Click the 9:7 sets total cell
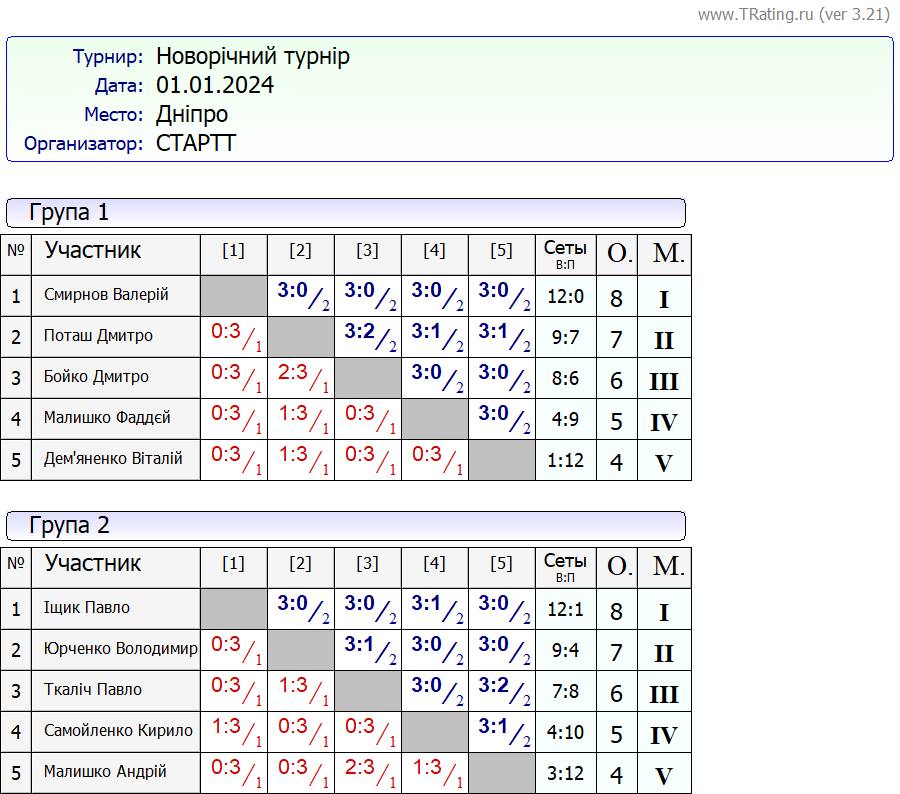900x794 pixels. click(565, 337)
